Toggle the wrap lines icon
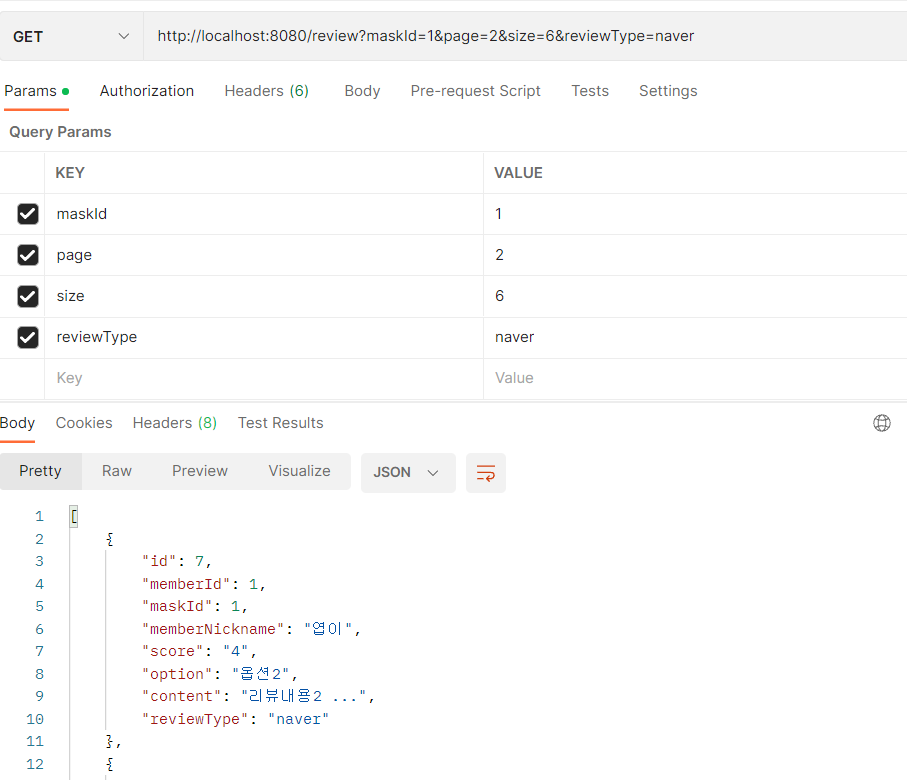 pyautogui.click(x=486, y=473)
